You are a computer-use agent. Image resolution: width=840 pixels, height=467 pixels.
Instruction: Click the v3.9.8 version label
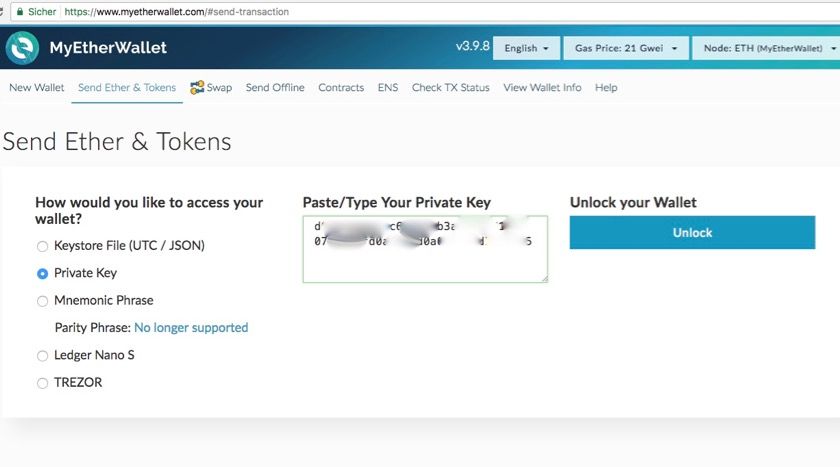tap(472, 46)
